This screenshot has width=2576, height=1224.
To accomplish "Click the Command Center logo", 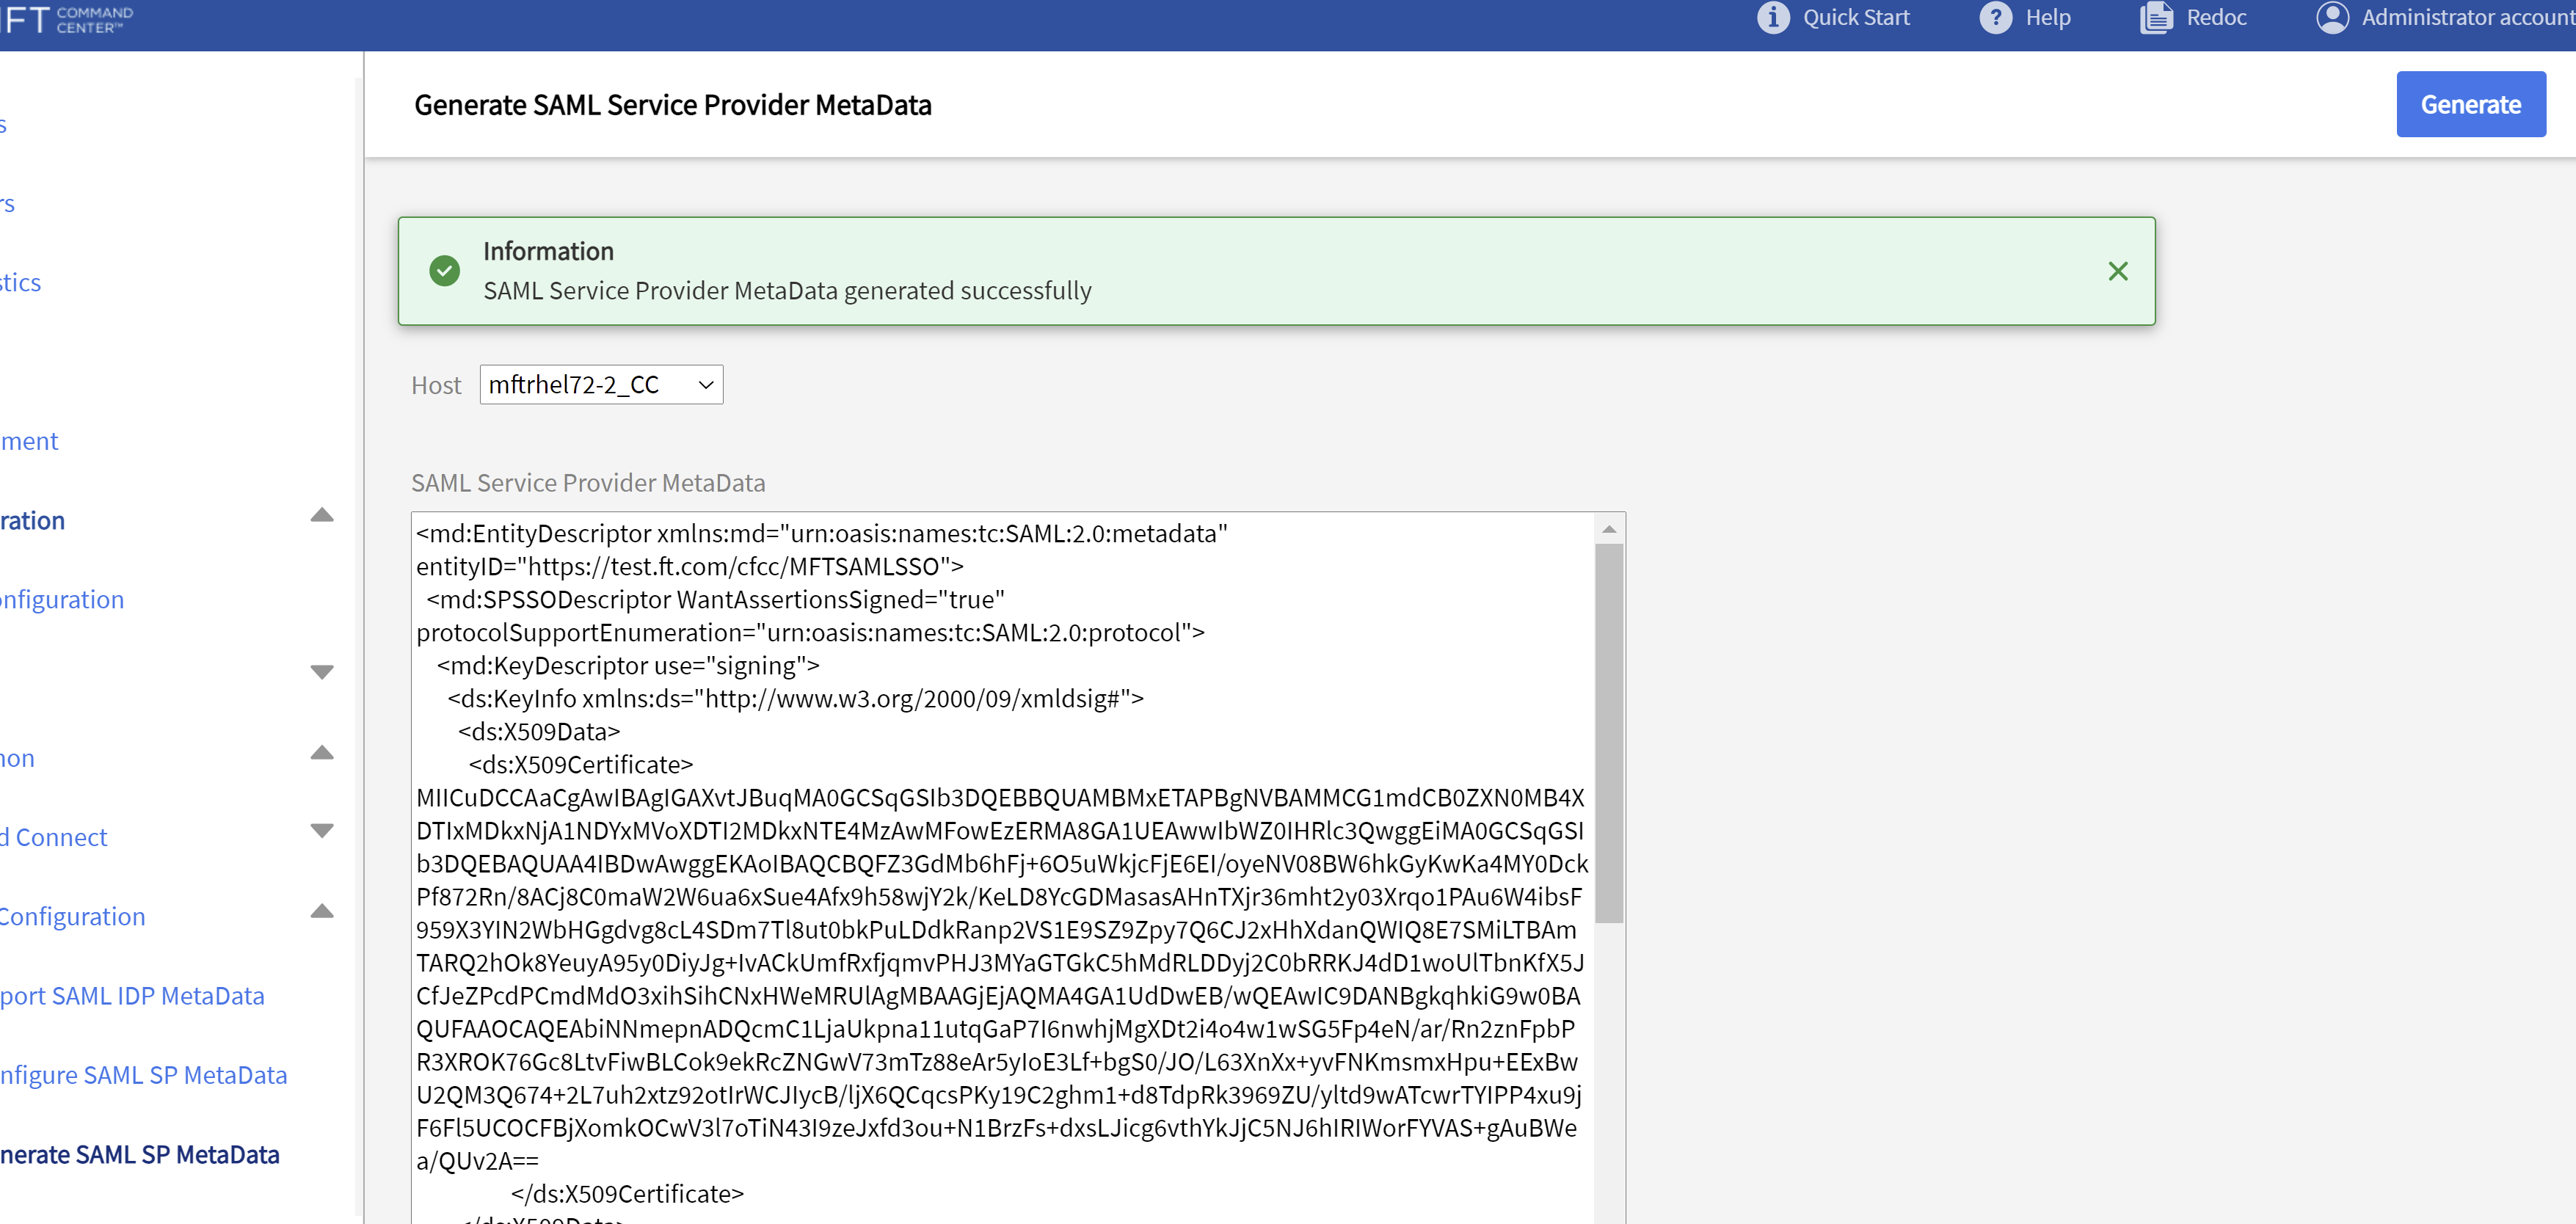I will (66, 20).
